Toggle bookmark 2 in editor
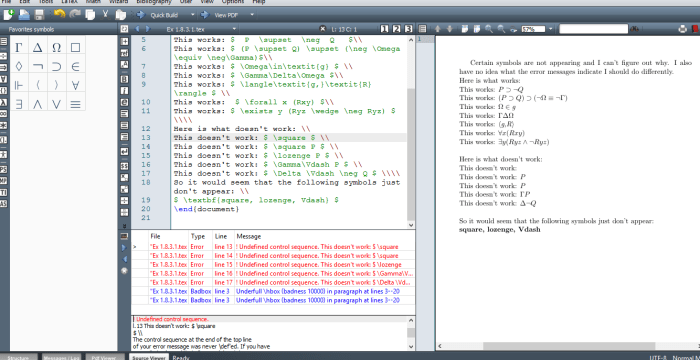 (x=396, y=29)
